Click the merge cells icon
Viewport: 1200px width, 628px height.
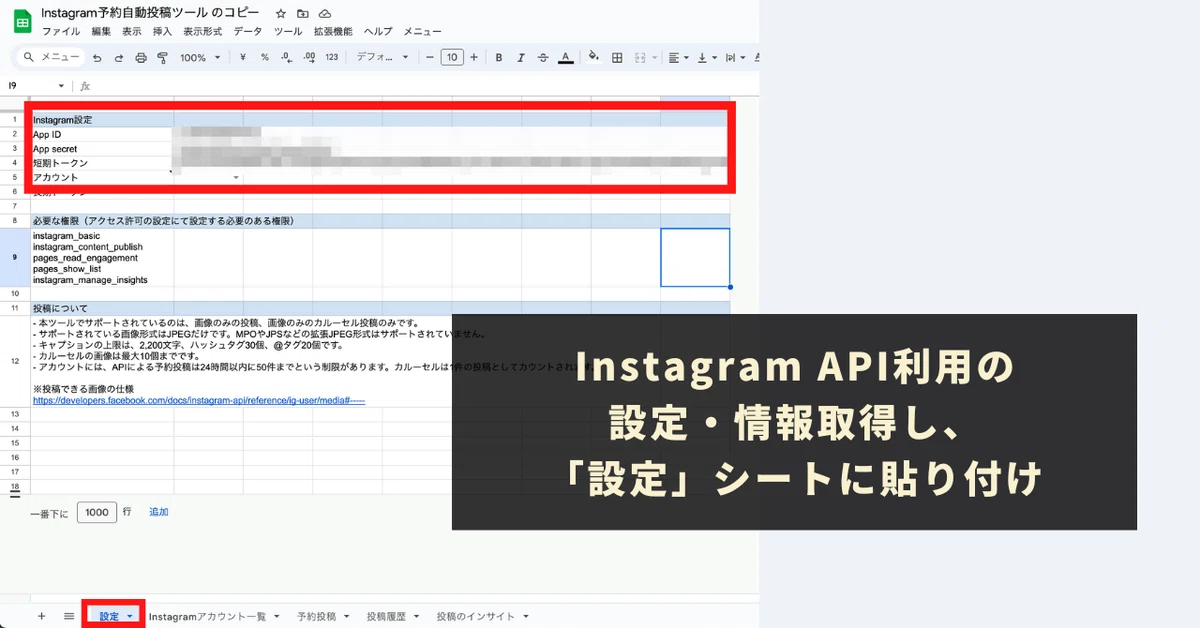[640, 58]
